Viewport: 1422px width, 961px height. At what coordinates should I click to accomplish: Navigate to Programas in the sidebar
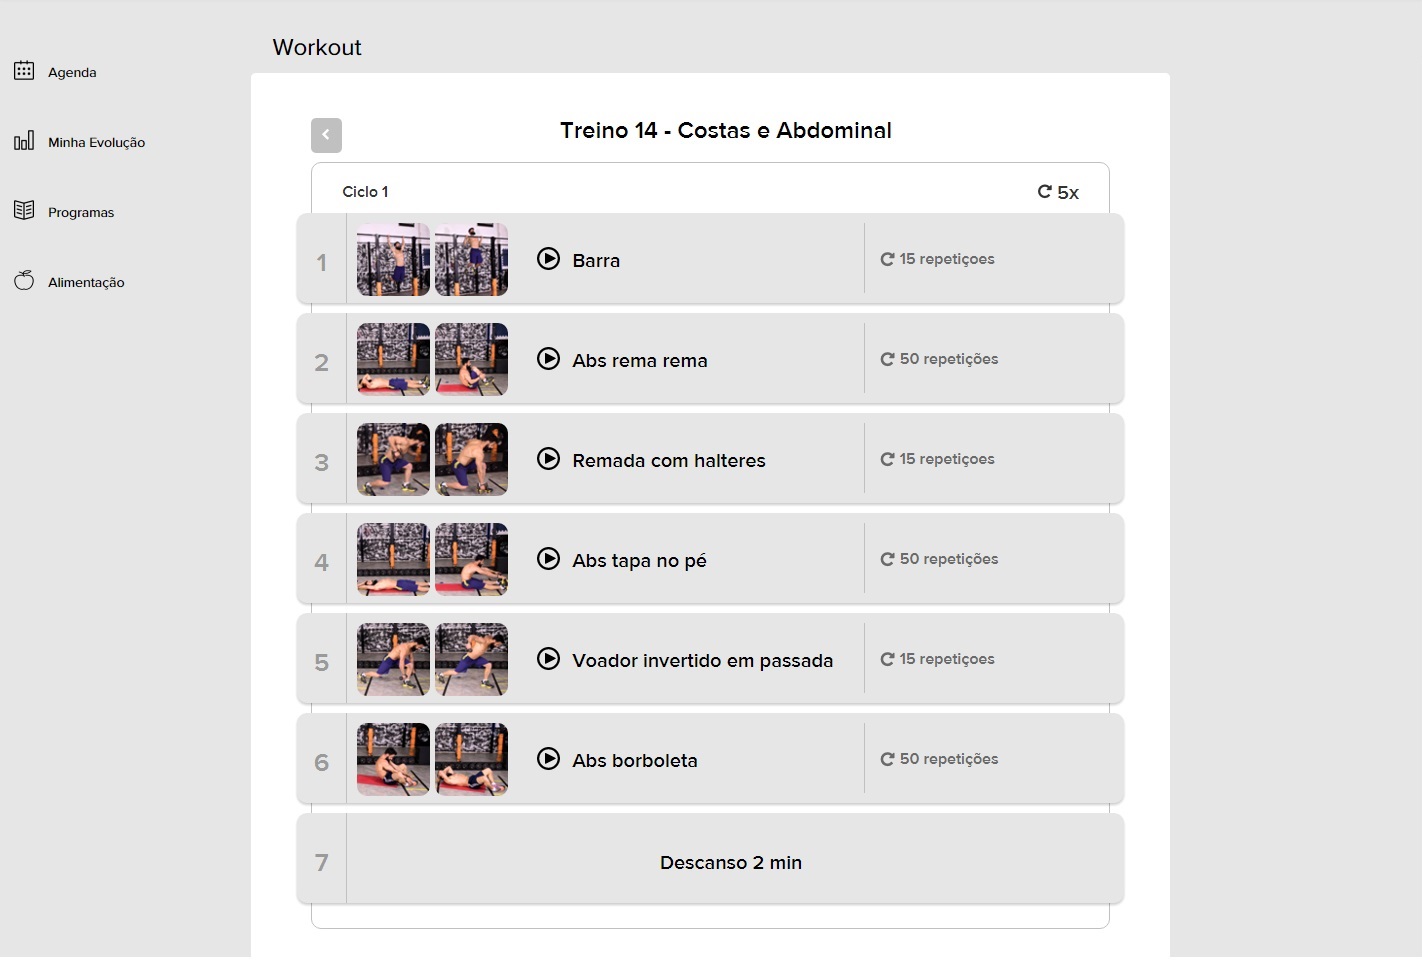[81, 212]
